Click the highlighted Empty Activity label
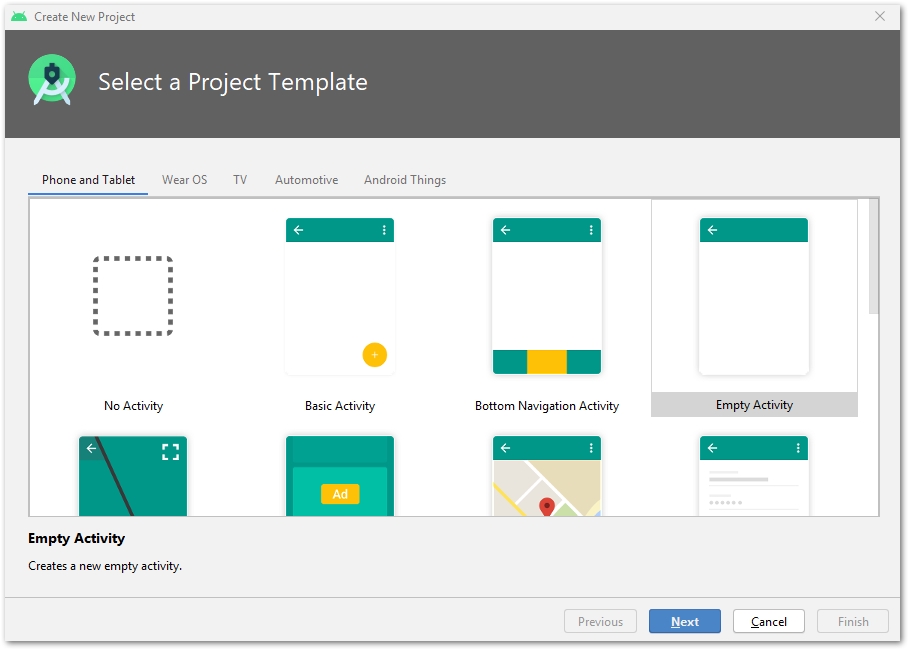 (754, 405)
